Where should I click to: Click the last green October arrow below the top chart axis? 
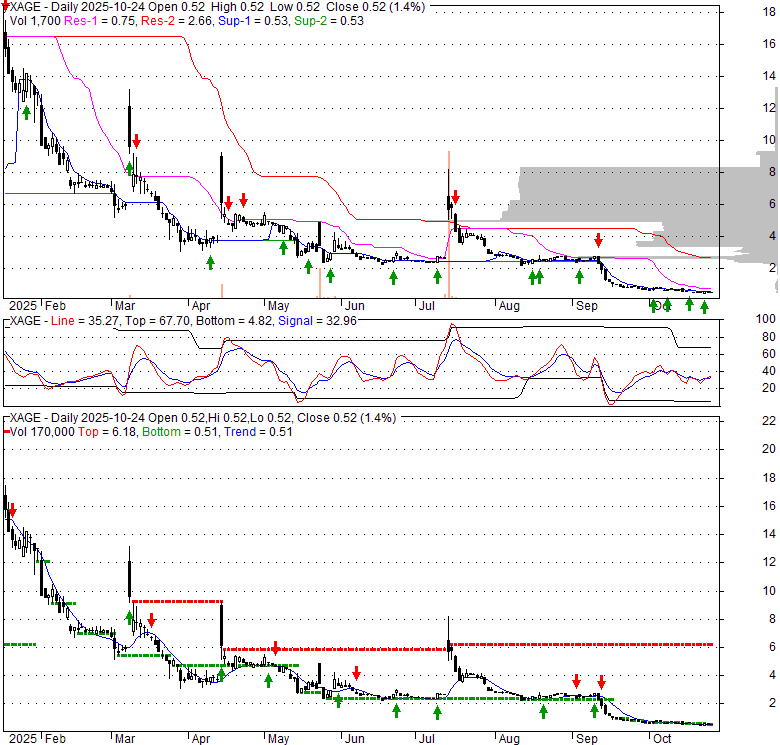click(x=704, y=307)
